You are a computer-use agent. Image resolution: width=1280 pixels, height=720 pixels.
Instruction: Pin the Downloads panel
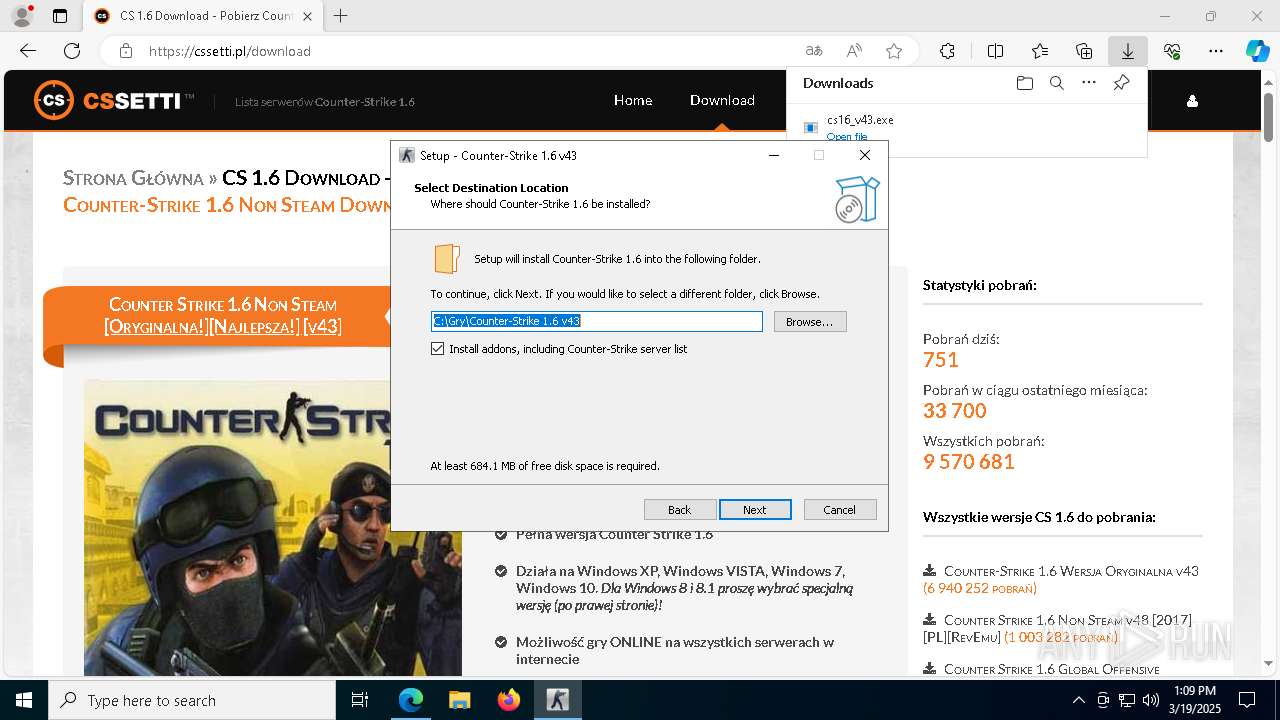(1122, 83)
